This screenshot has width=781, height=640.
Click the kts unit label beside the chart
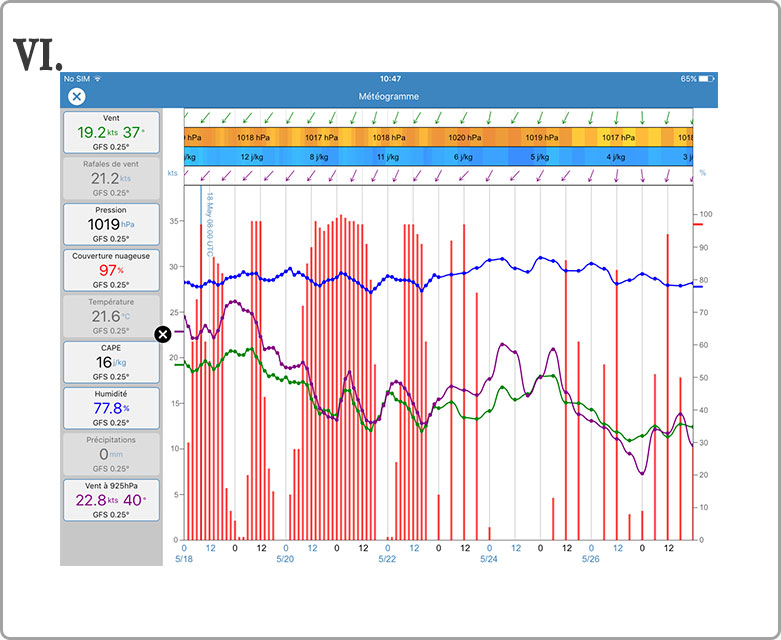click(172, 173)
